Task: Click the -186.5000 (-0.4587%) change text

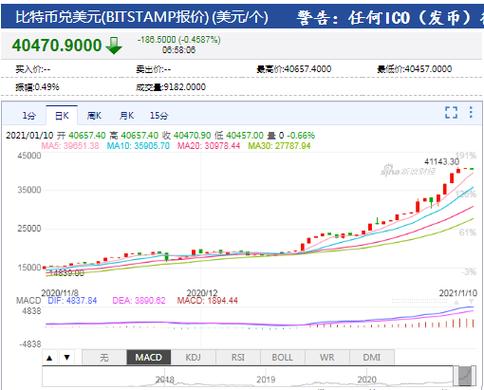Action: [x=179, y=40]
